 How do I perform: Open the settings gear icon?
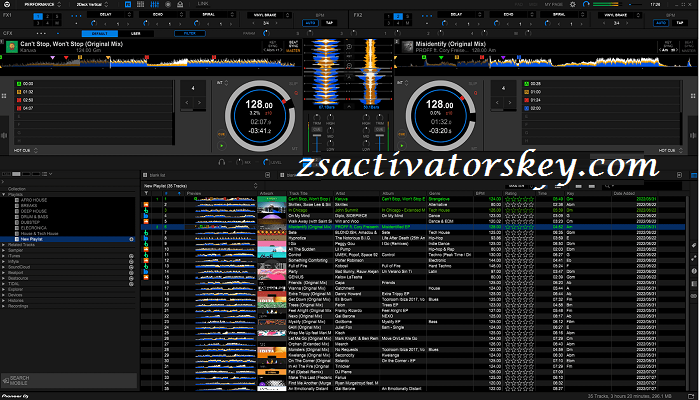click(x=573, y=4)
